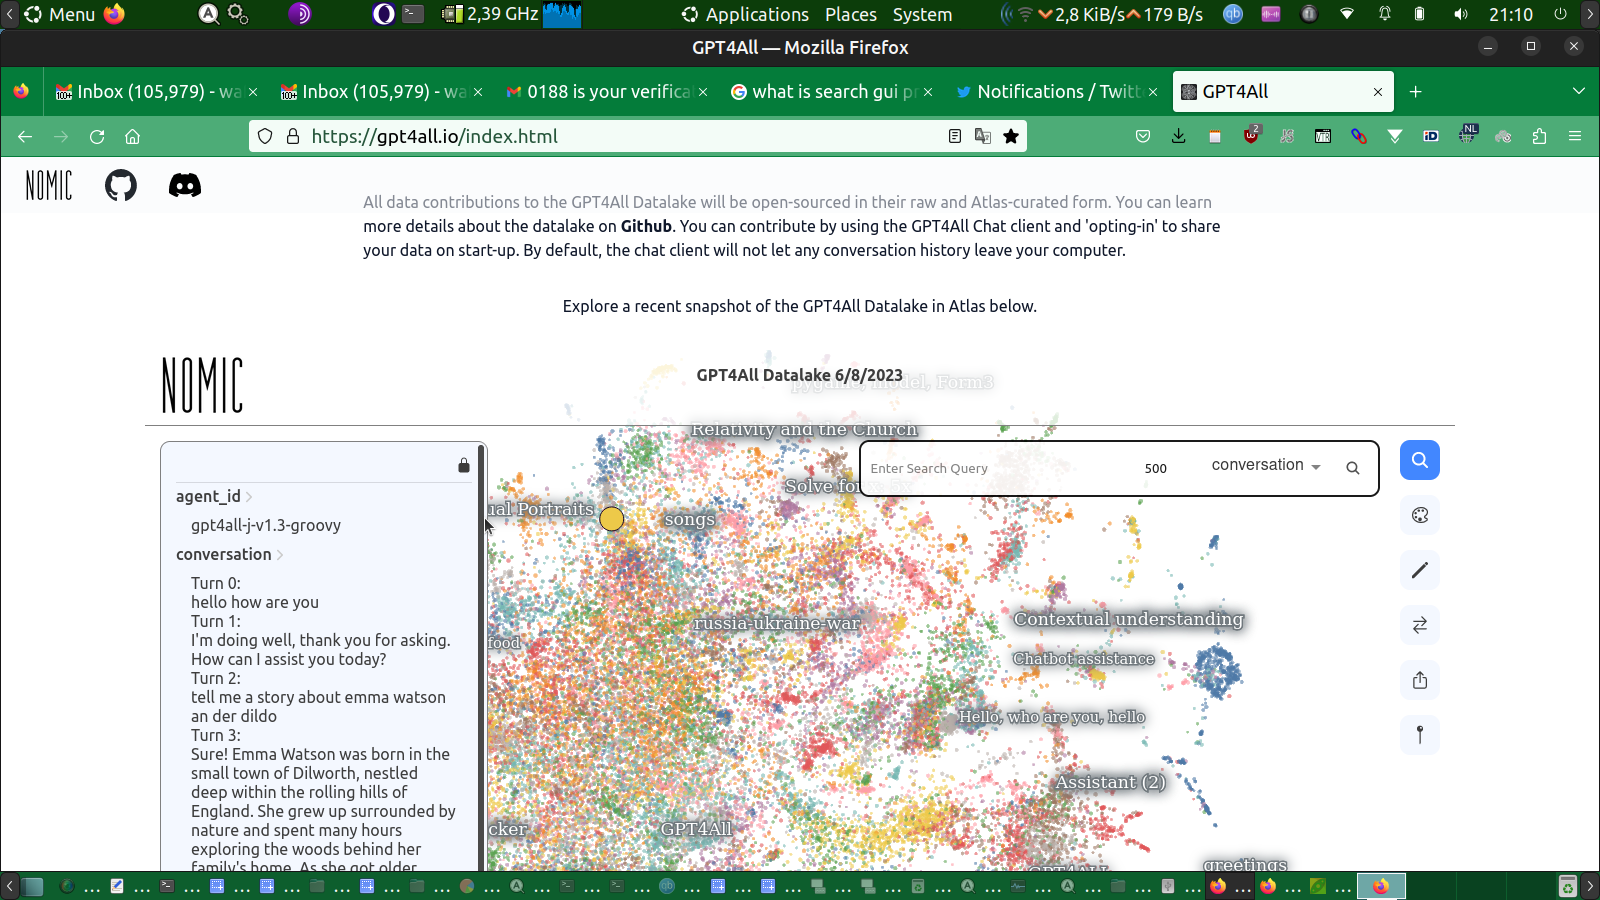Click into the Enter Search Query field

point(995,468)
